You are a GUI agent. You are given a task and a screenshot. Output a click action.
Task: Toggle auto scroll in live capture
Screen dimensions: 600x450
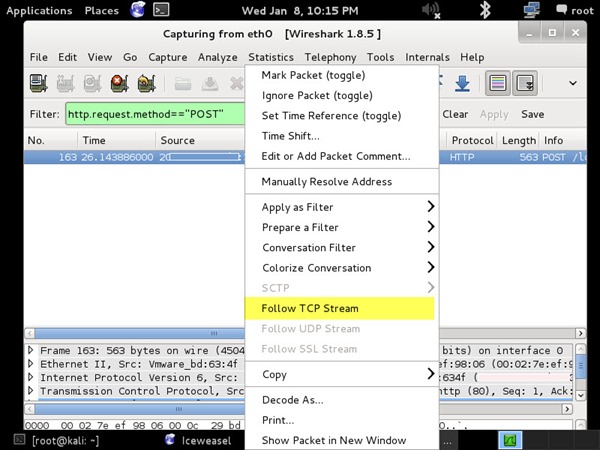pyautogui.click(x=525, y=83)
